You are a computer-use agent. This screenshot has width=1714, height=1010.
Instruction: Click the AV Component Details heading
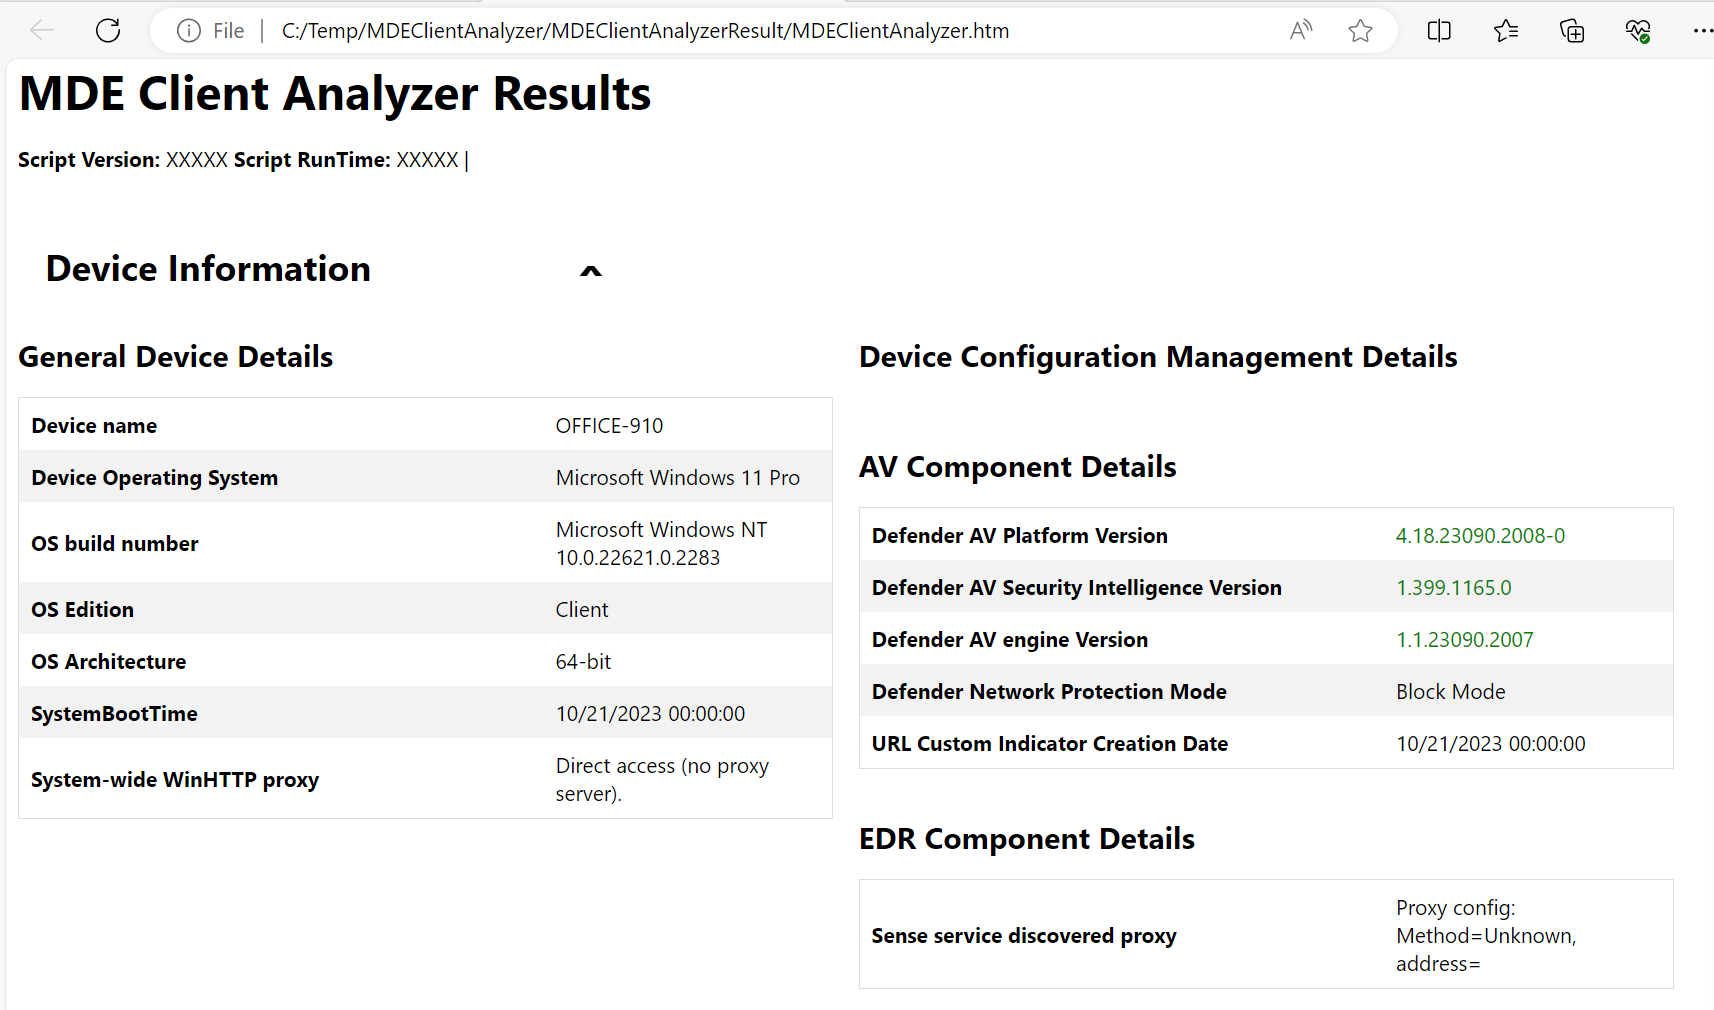(1017, 467)
